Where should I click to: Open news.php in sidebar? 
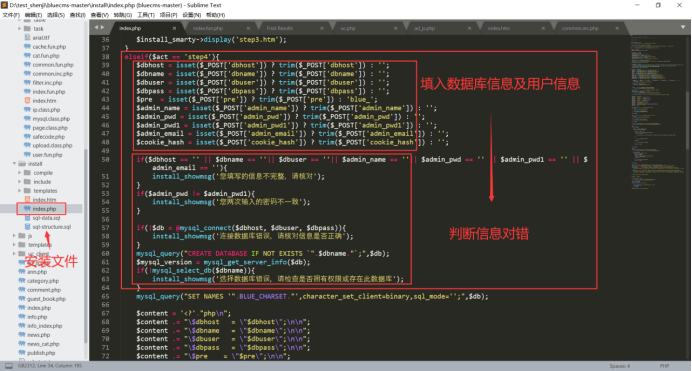click(38, 335)
